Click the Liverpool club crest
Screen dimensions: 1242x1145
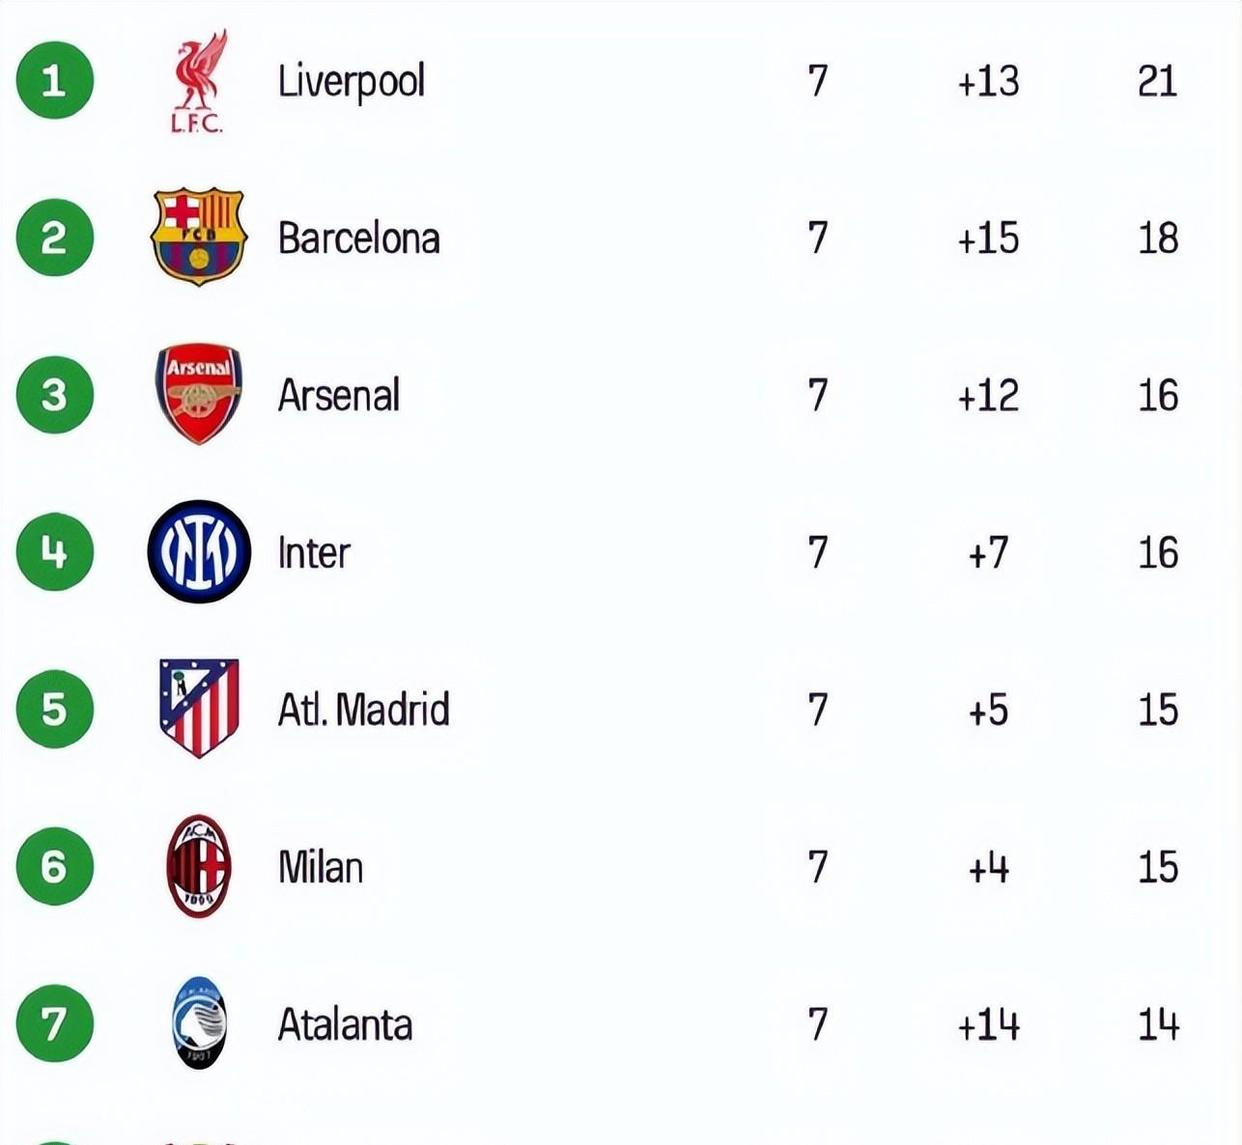198,82
